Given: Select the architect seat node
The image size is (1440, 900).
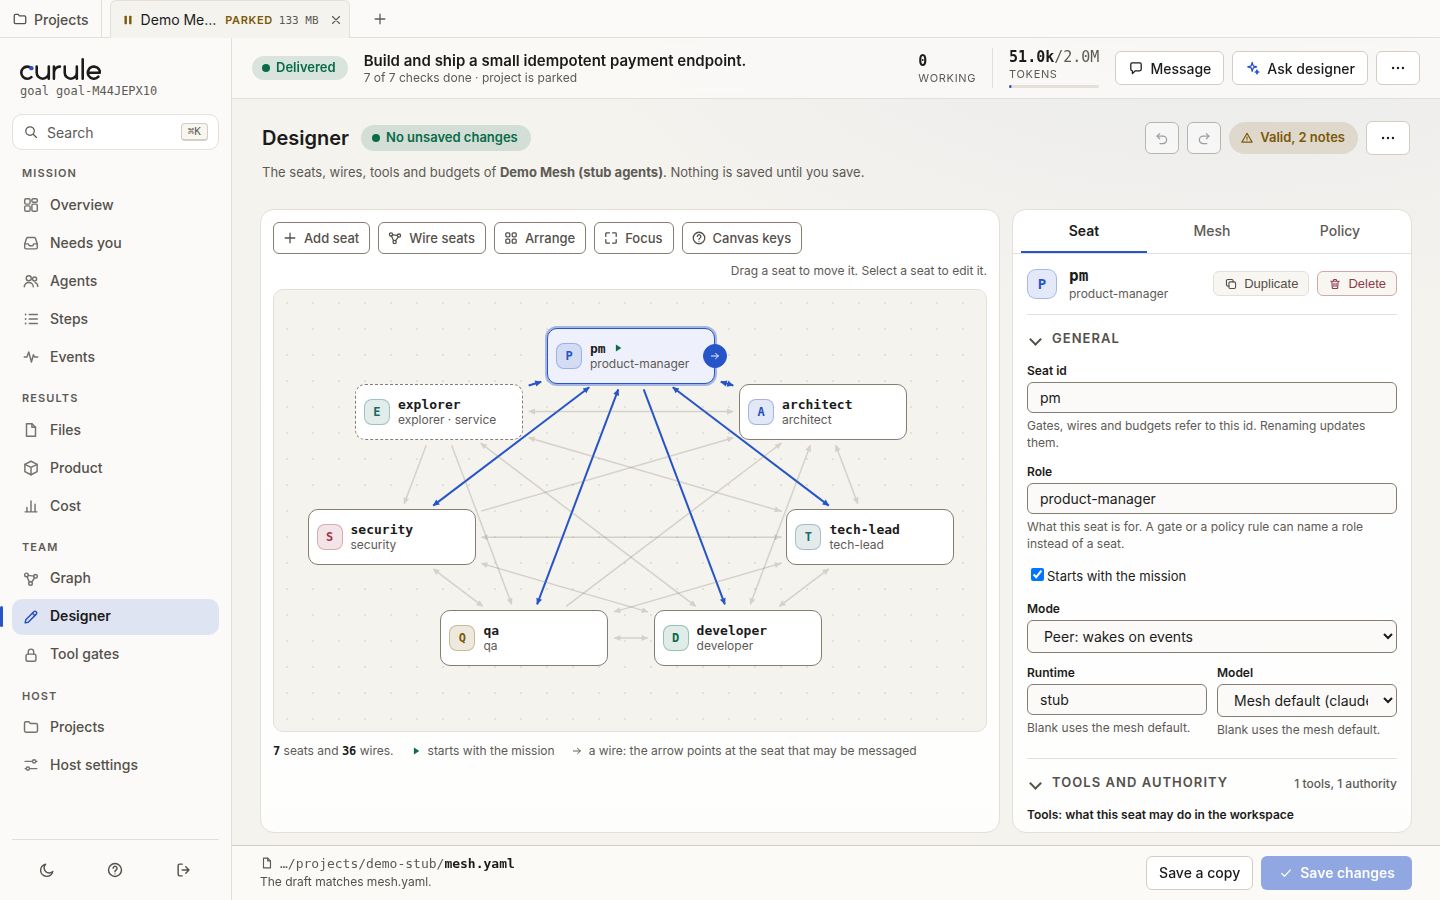Looking at the screenshot, I should click(x=823, y=412).
